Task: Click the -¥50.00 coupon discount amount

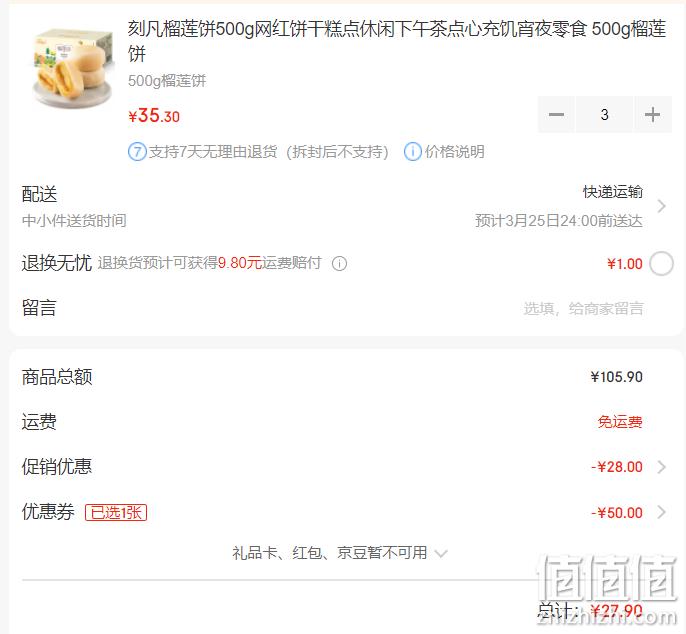Action: click(x=617, y=512)
